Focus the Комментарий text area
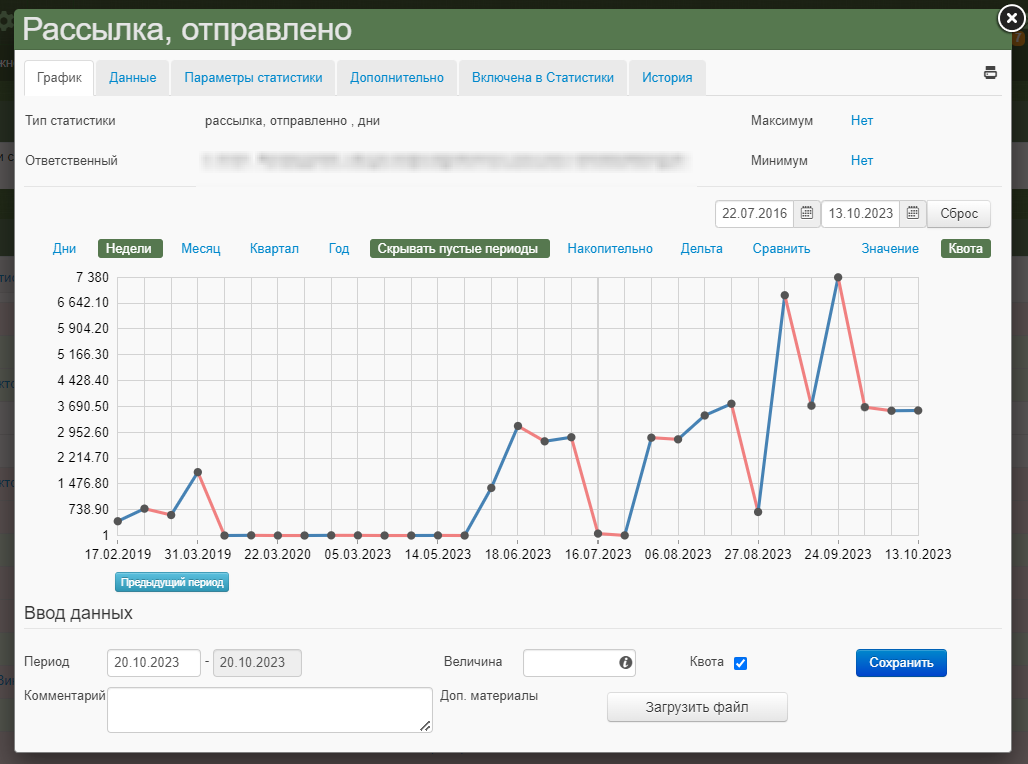 [269, 710]
